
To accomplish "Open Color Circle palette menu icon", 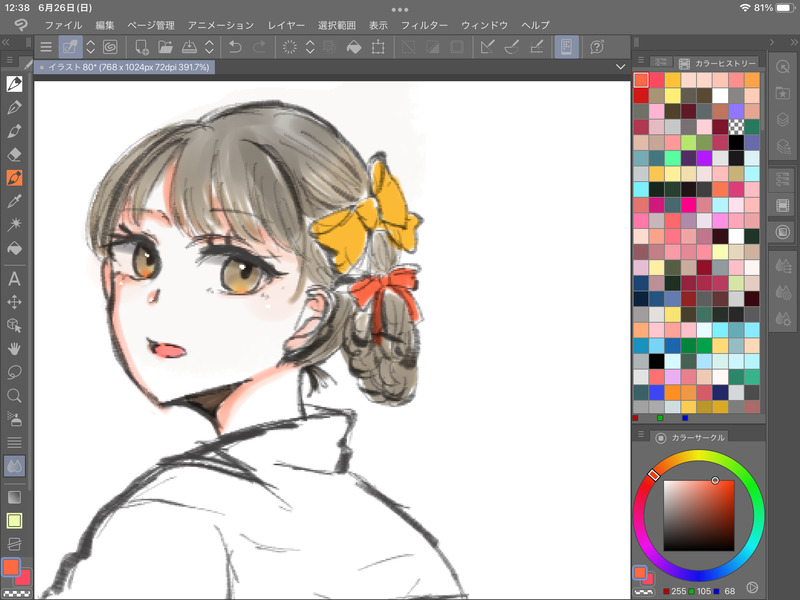I will [641, 434].
